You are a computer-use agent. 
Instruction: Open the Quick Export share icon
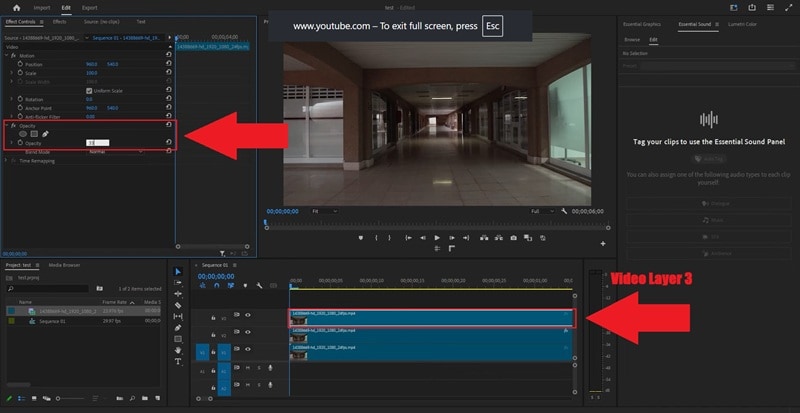point(752,8)
